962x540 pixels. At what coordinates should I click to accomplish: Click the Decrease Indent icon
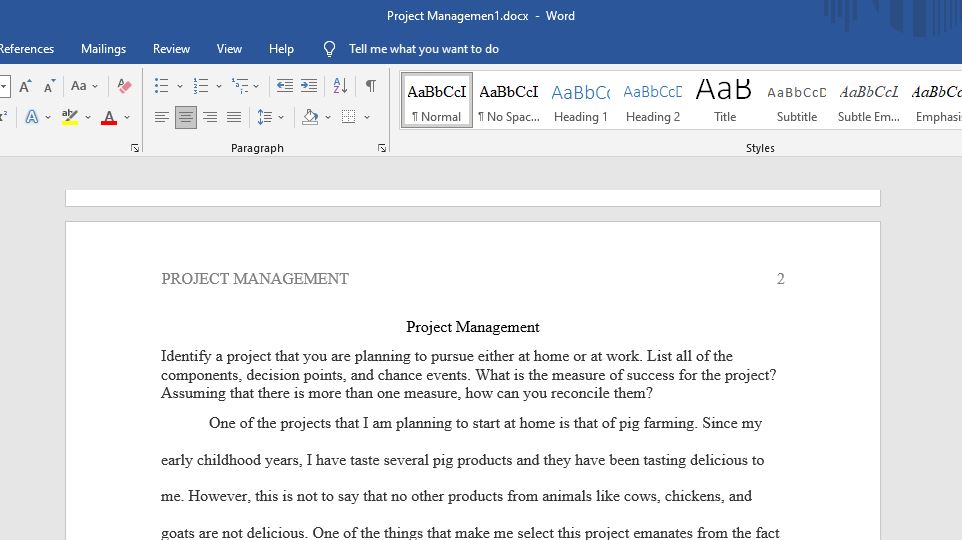point(285,86)
